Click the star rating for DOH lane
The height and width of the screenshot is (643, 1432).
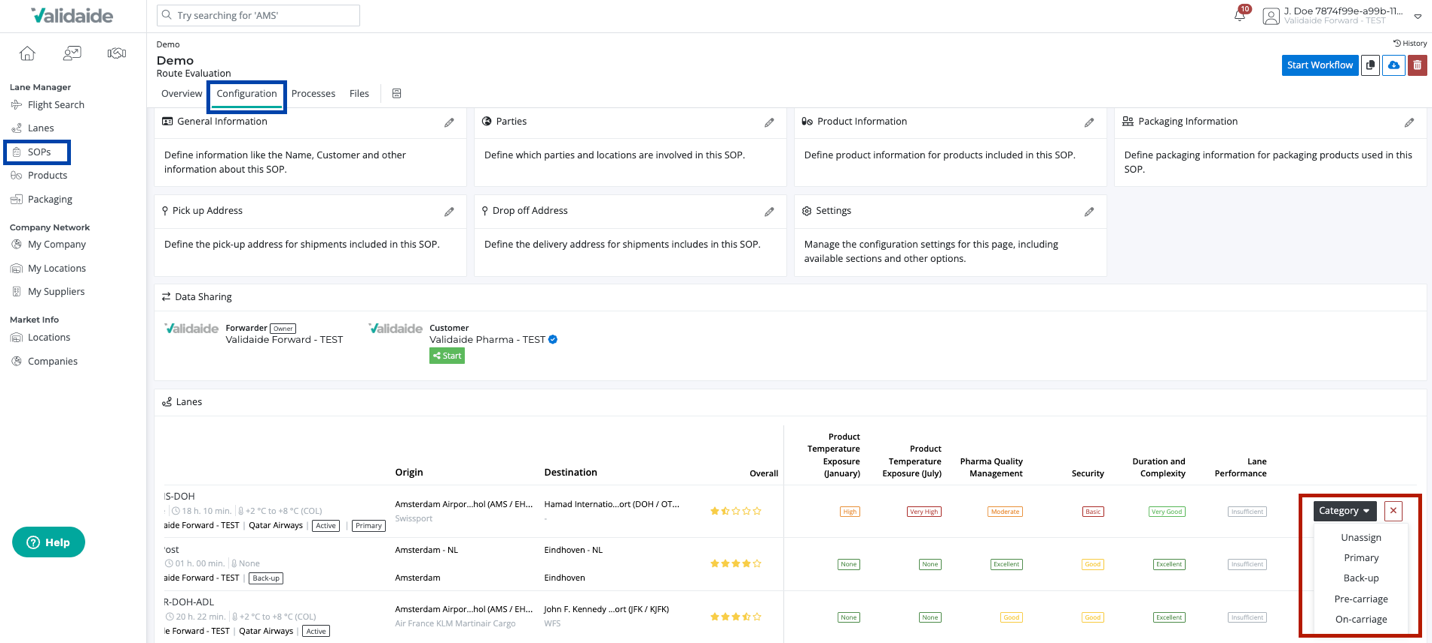[x=736, y=511]
